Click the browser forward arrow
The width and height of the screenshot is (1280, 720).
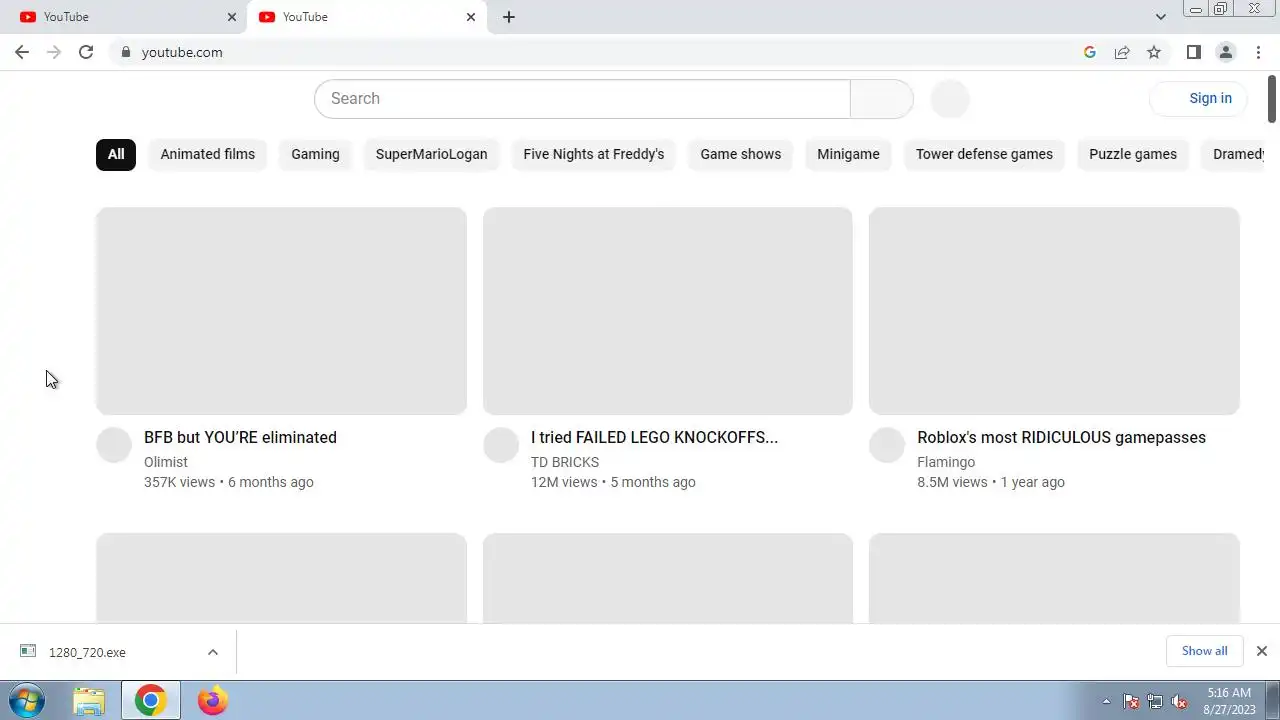(54, 52)
